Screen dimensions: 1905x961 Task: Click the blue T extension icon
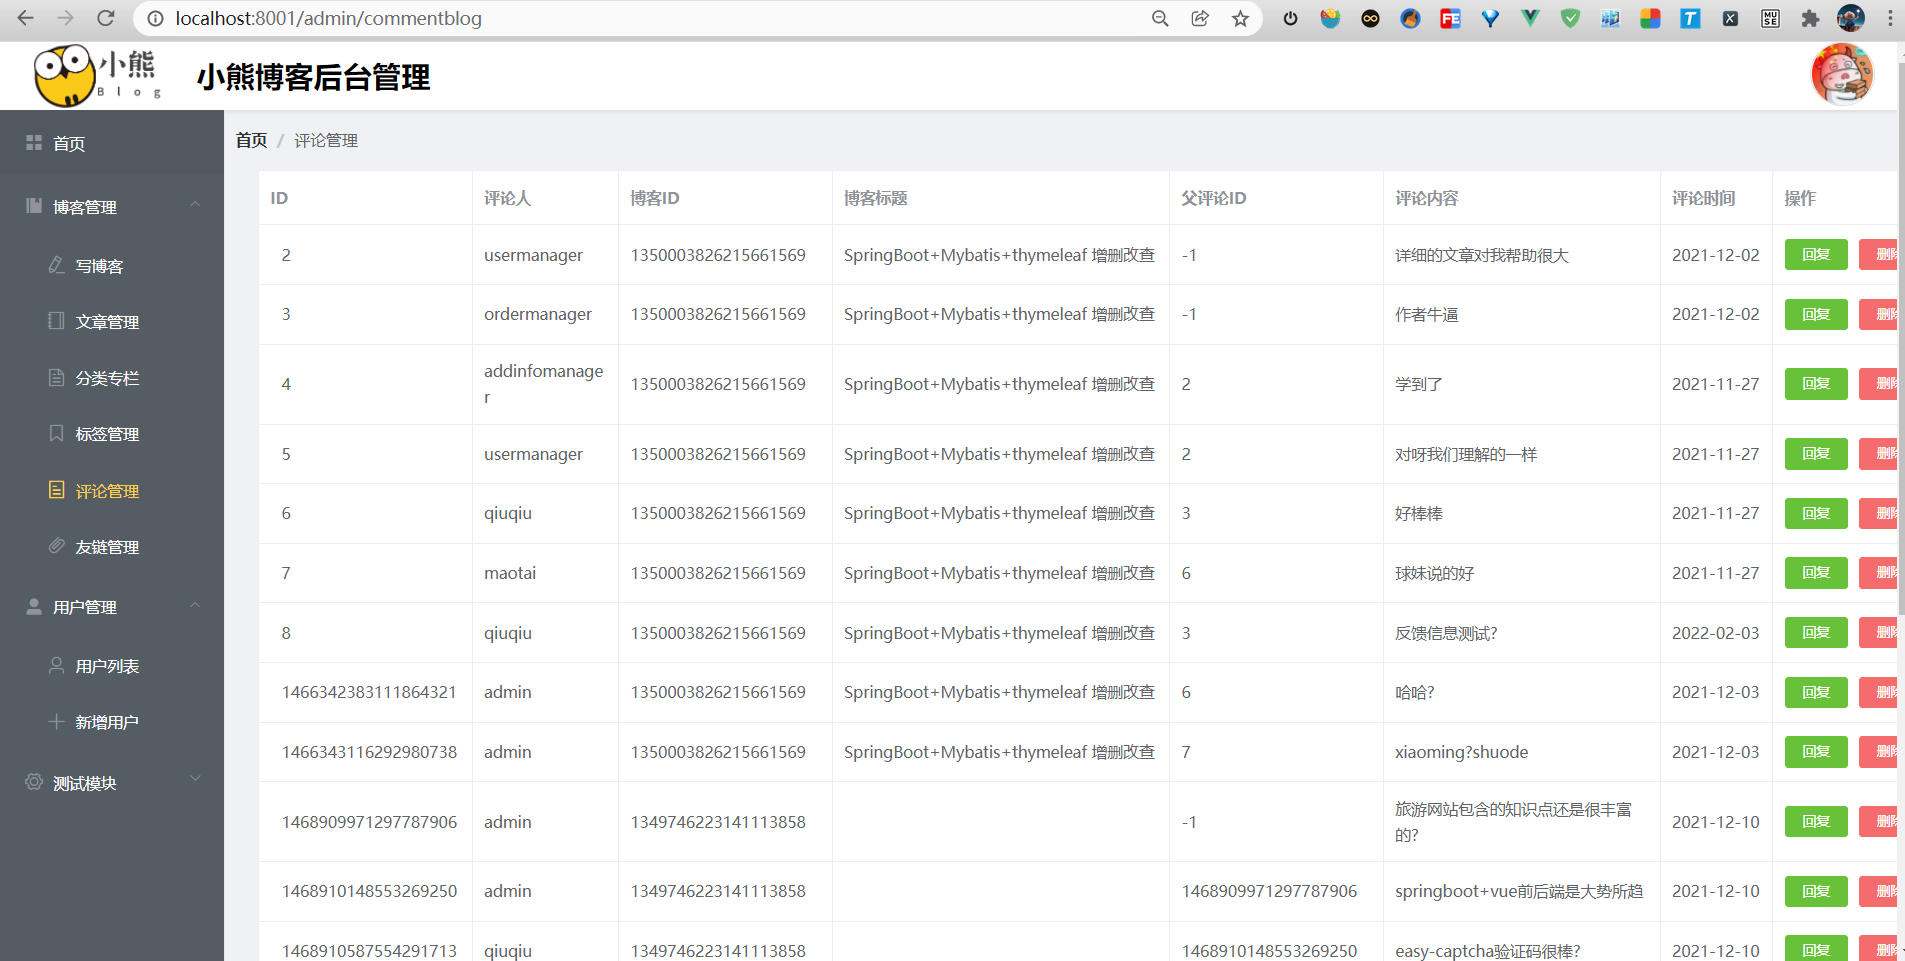click(1690, 18)
